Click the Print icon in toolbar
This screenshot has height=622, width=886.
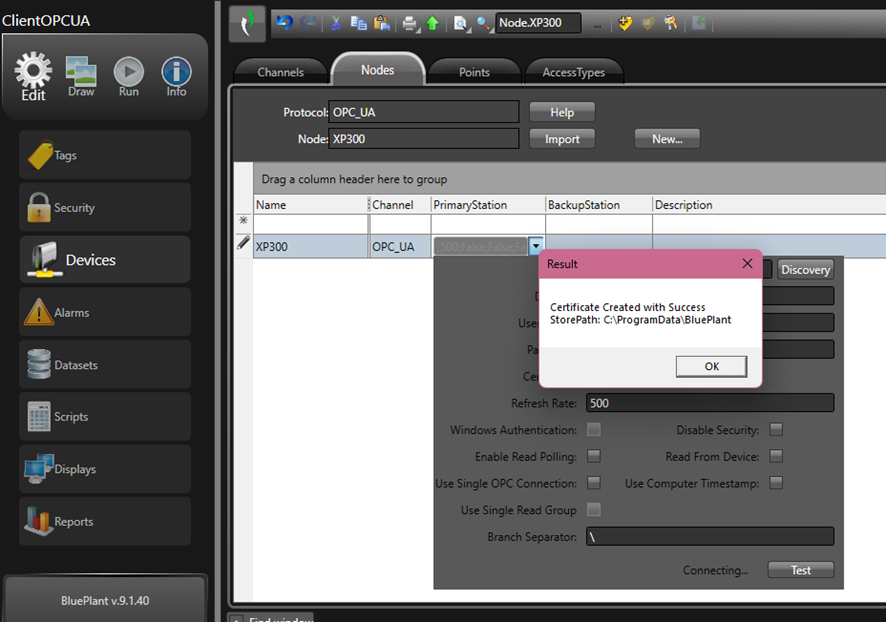point(410,23)
